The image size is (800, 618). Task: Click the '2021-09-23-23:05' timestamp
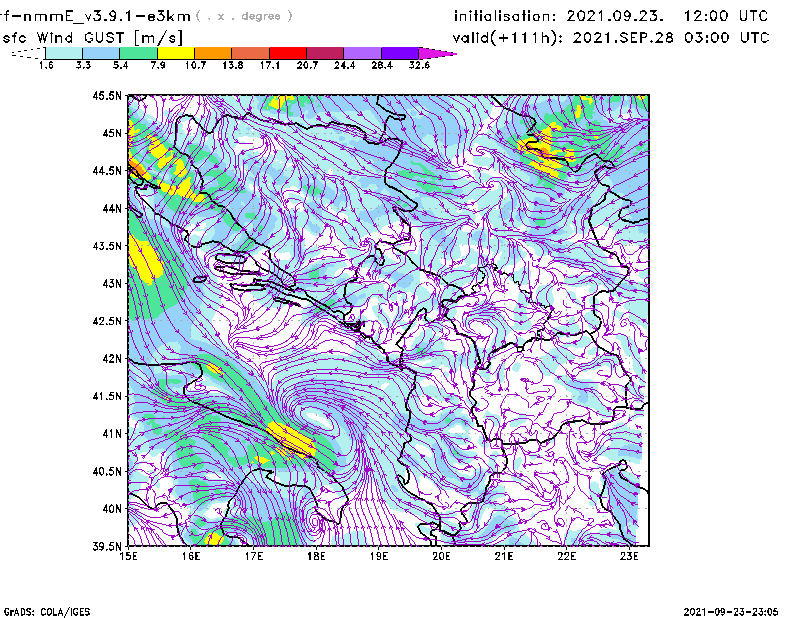(731, 611)
